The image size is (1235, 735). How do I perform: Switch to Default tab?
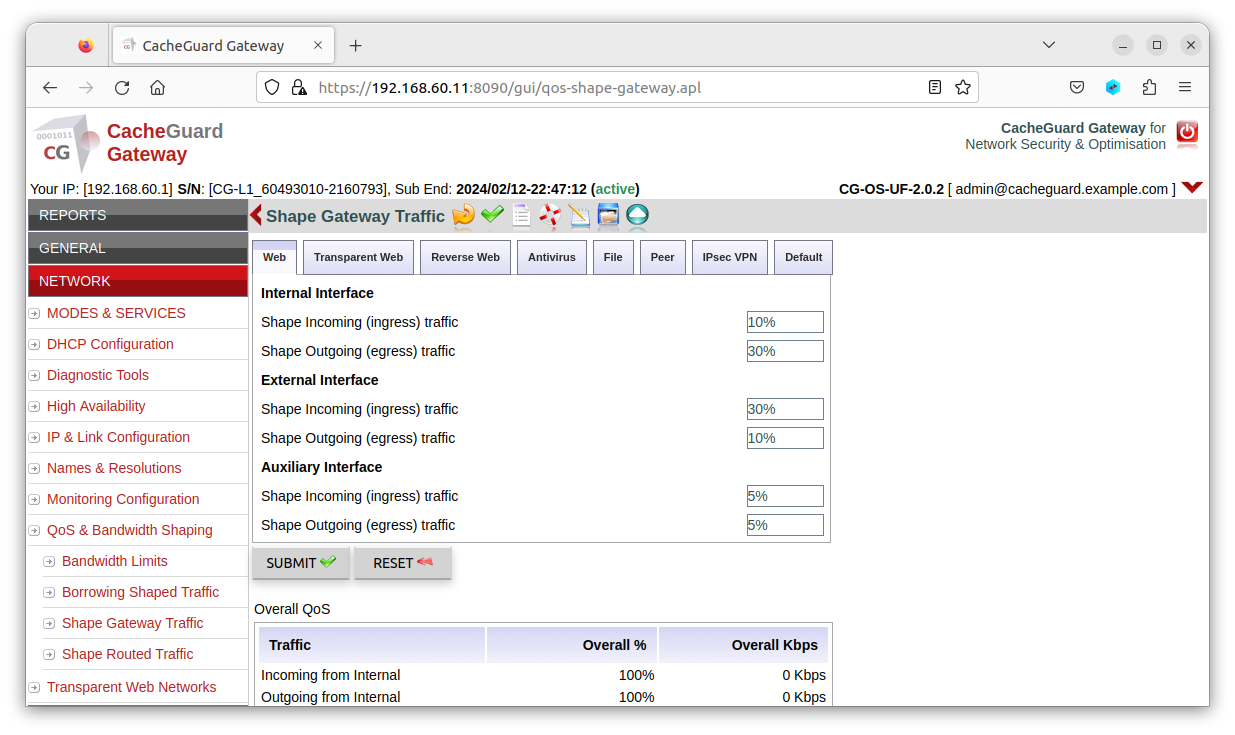[x=803, y=257]
